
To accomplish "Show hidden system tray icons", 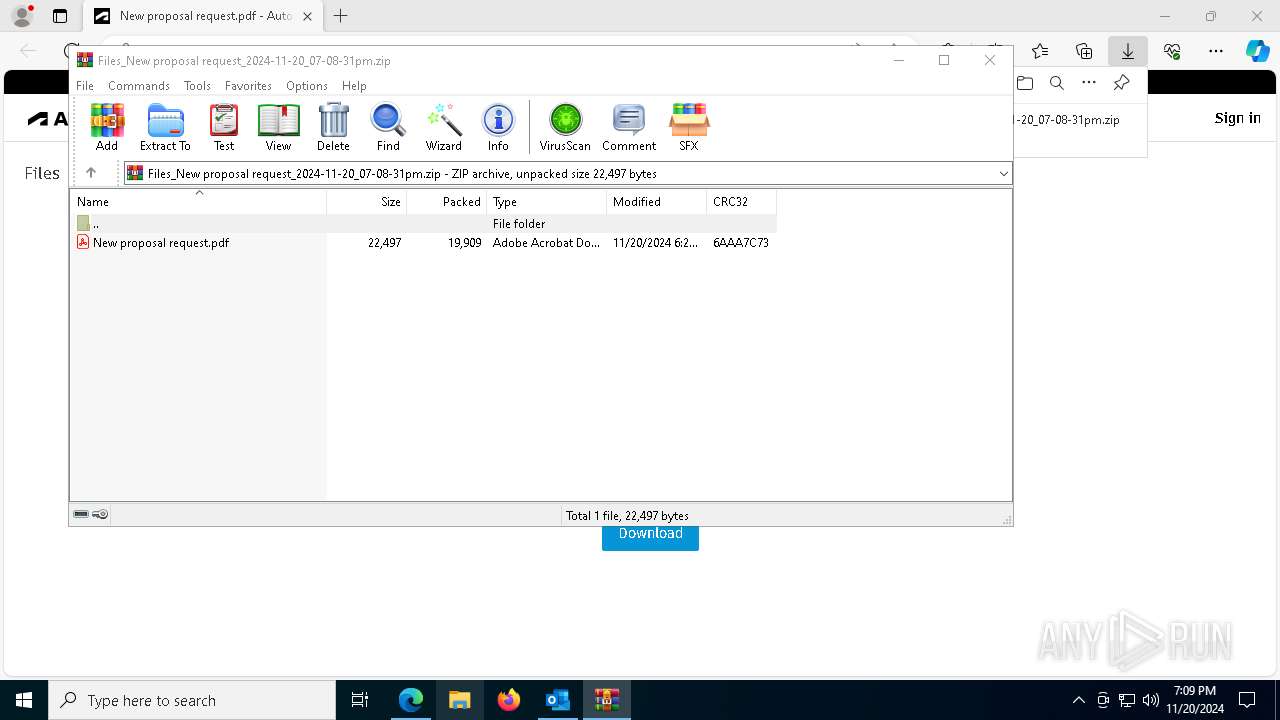I will click(1078, 700).
